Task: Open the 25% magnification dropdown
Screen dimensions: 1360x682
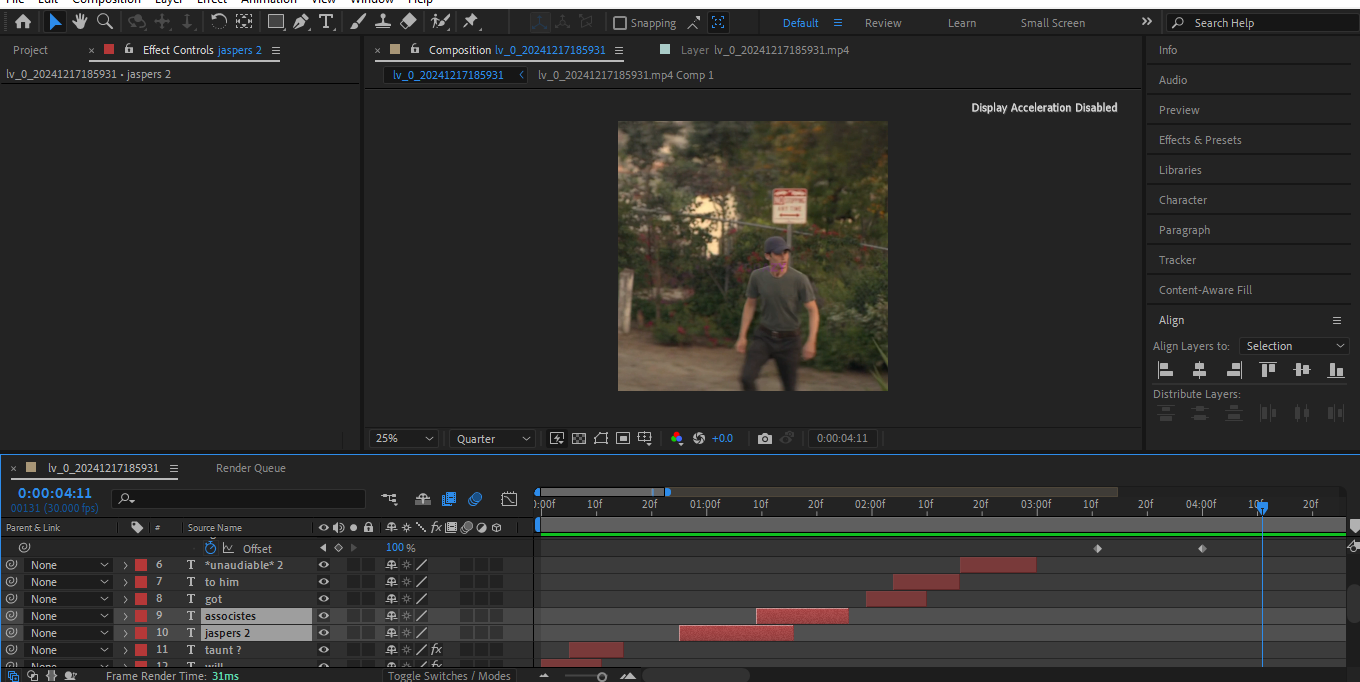Action: click(x=404, y=438)
